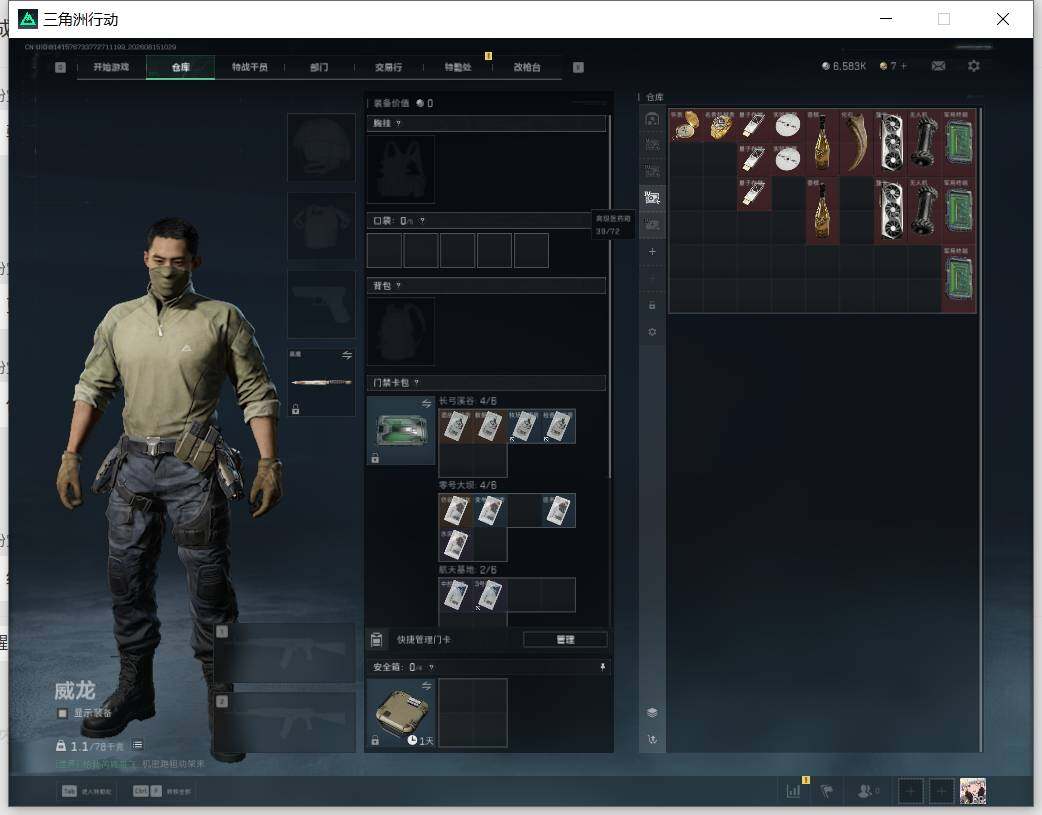Click the stash lock icon in sidebar
The width and height of the screenshot is (1042, 815).
653,305
